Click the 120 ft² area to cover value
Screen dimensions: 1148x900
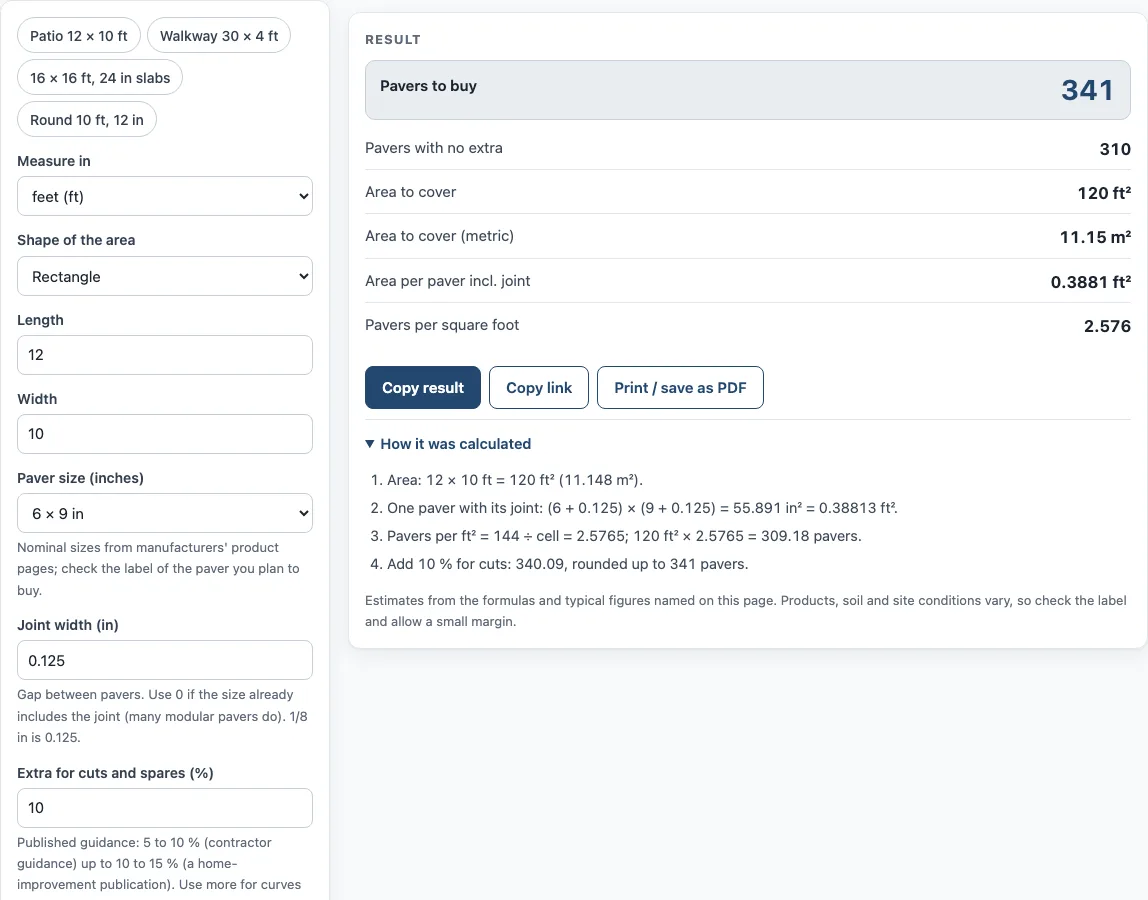click(1104, 193)
